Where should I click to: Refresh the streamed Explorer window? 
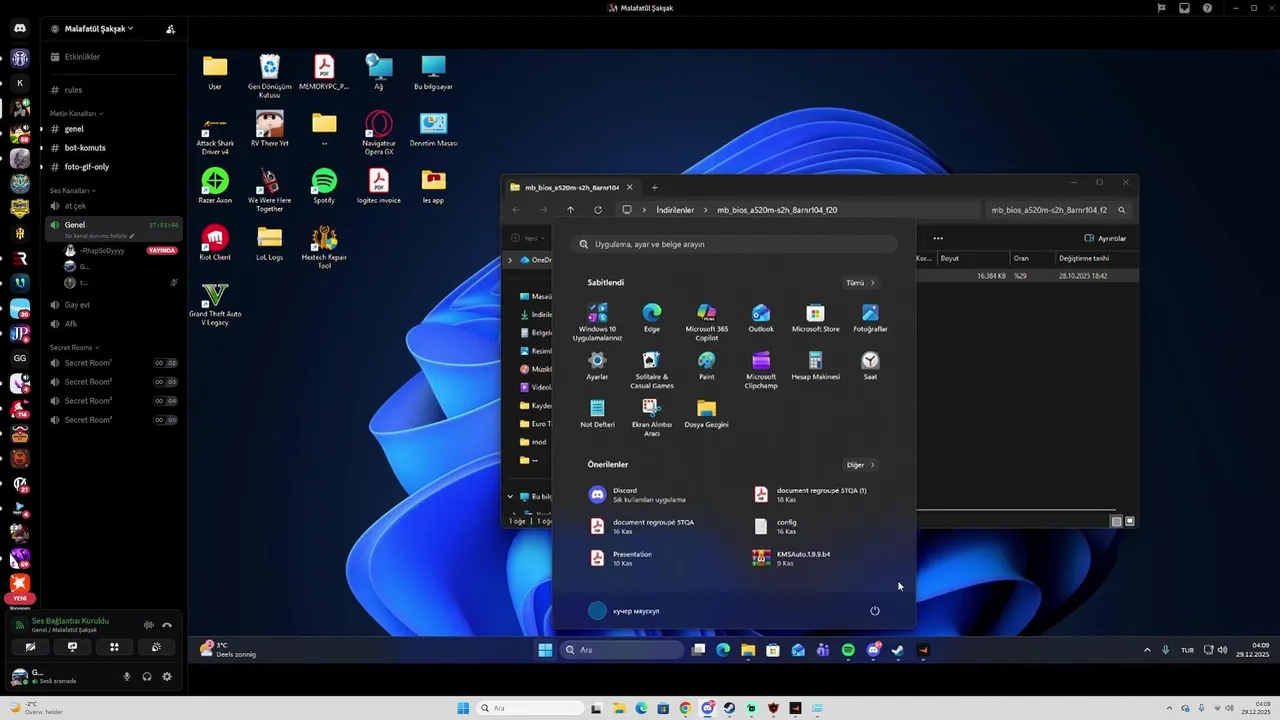point(598,210)
